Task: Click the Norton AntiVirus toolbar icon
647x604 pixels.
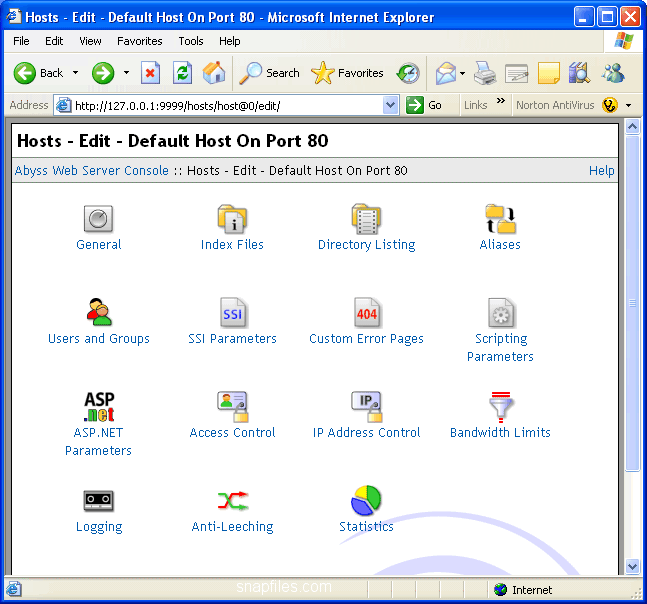Action: pyautogui.click(x=609, y=105)
